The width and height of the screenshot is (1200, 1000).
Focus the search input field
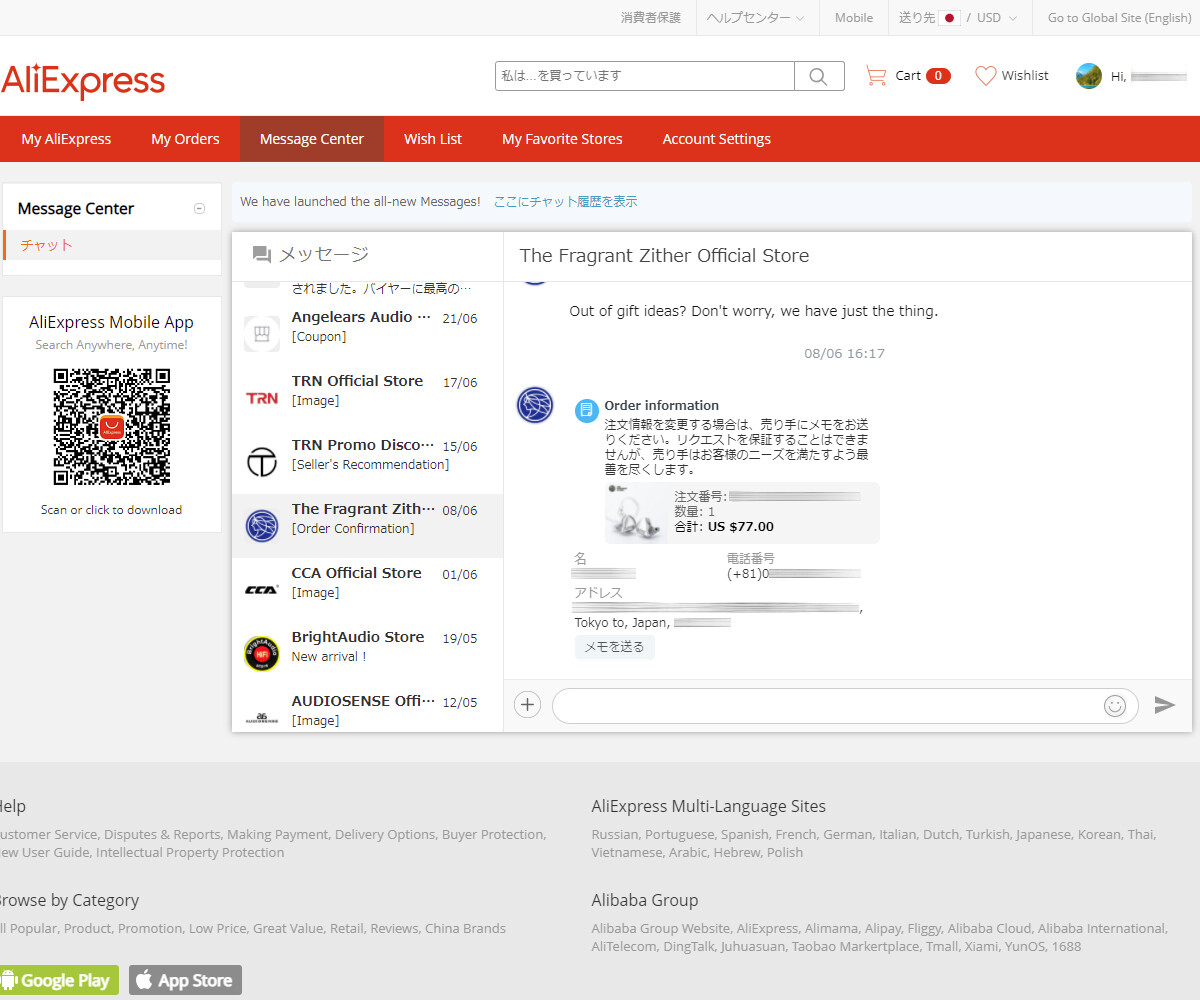pos(645,76)
